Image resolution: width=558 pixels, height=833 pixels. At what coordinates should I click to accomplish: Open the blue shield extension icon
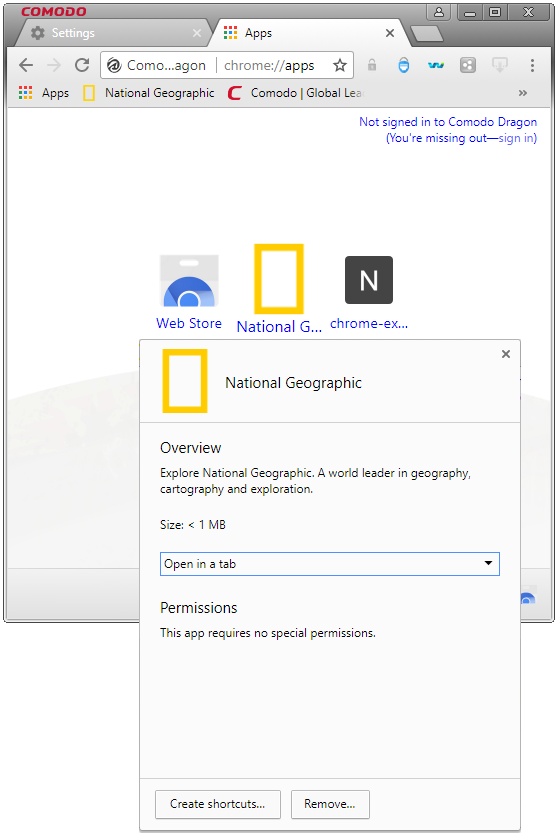[404, 65]
